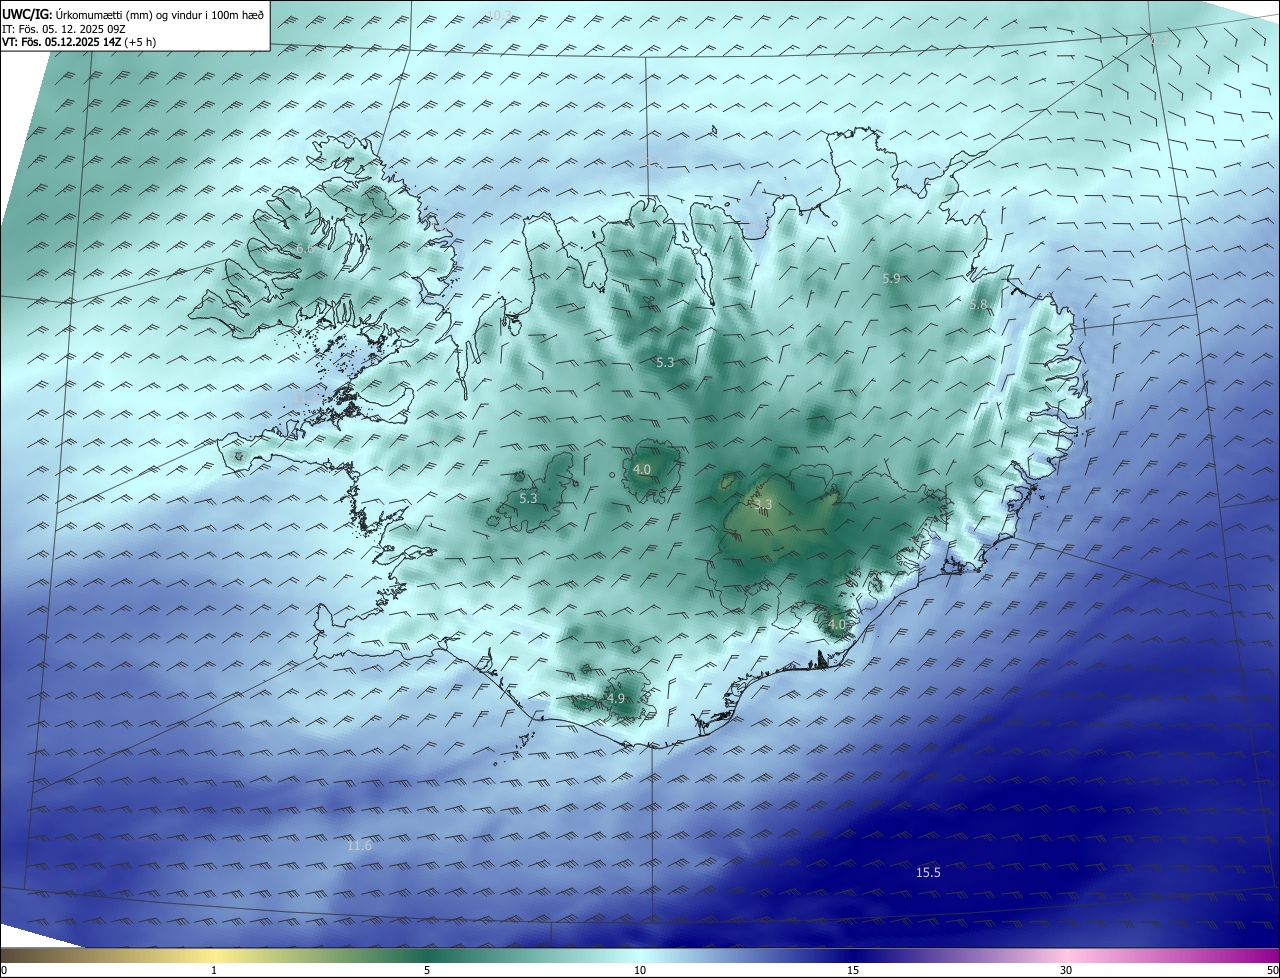Screen dimensions: 1280x978
Task: Click the color scale tick label 50
Action: (x=1272, y=970)
